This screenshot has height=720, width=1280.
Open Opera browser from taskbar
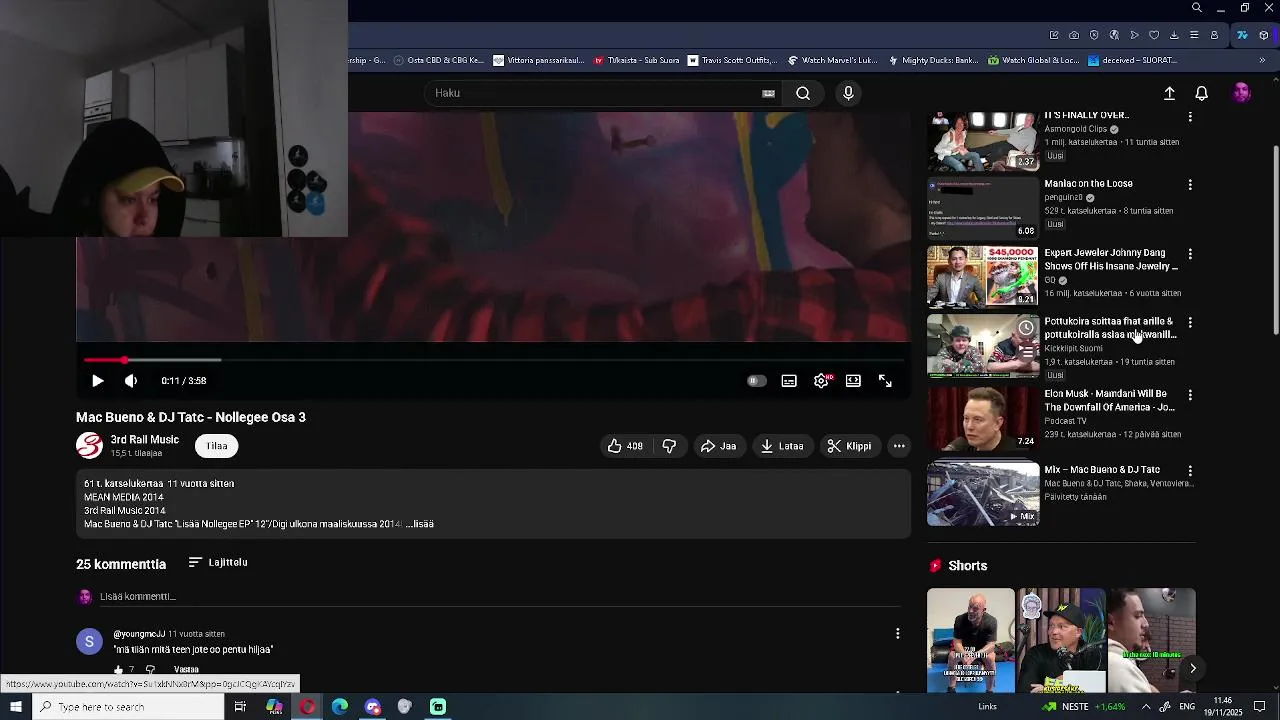coord(307,707)
